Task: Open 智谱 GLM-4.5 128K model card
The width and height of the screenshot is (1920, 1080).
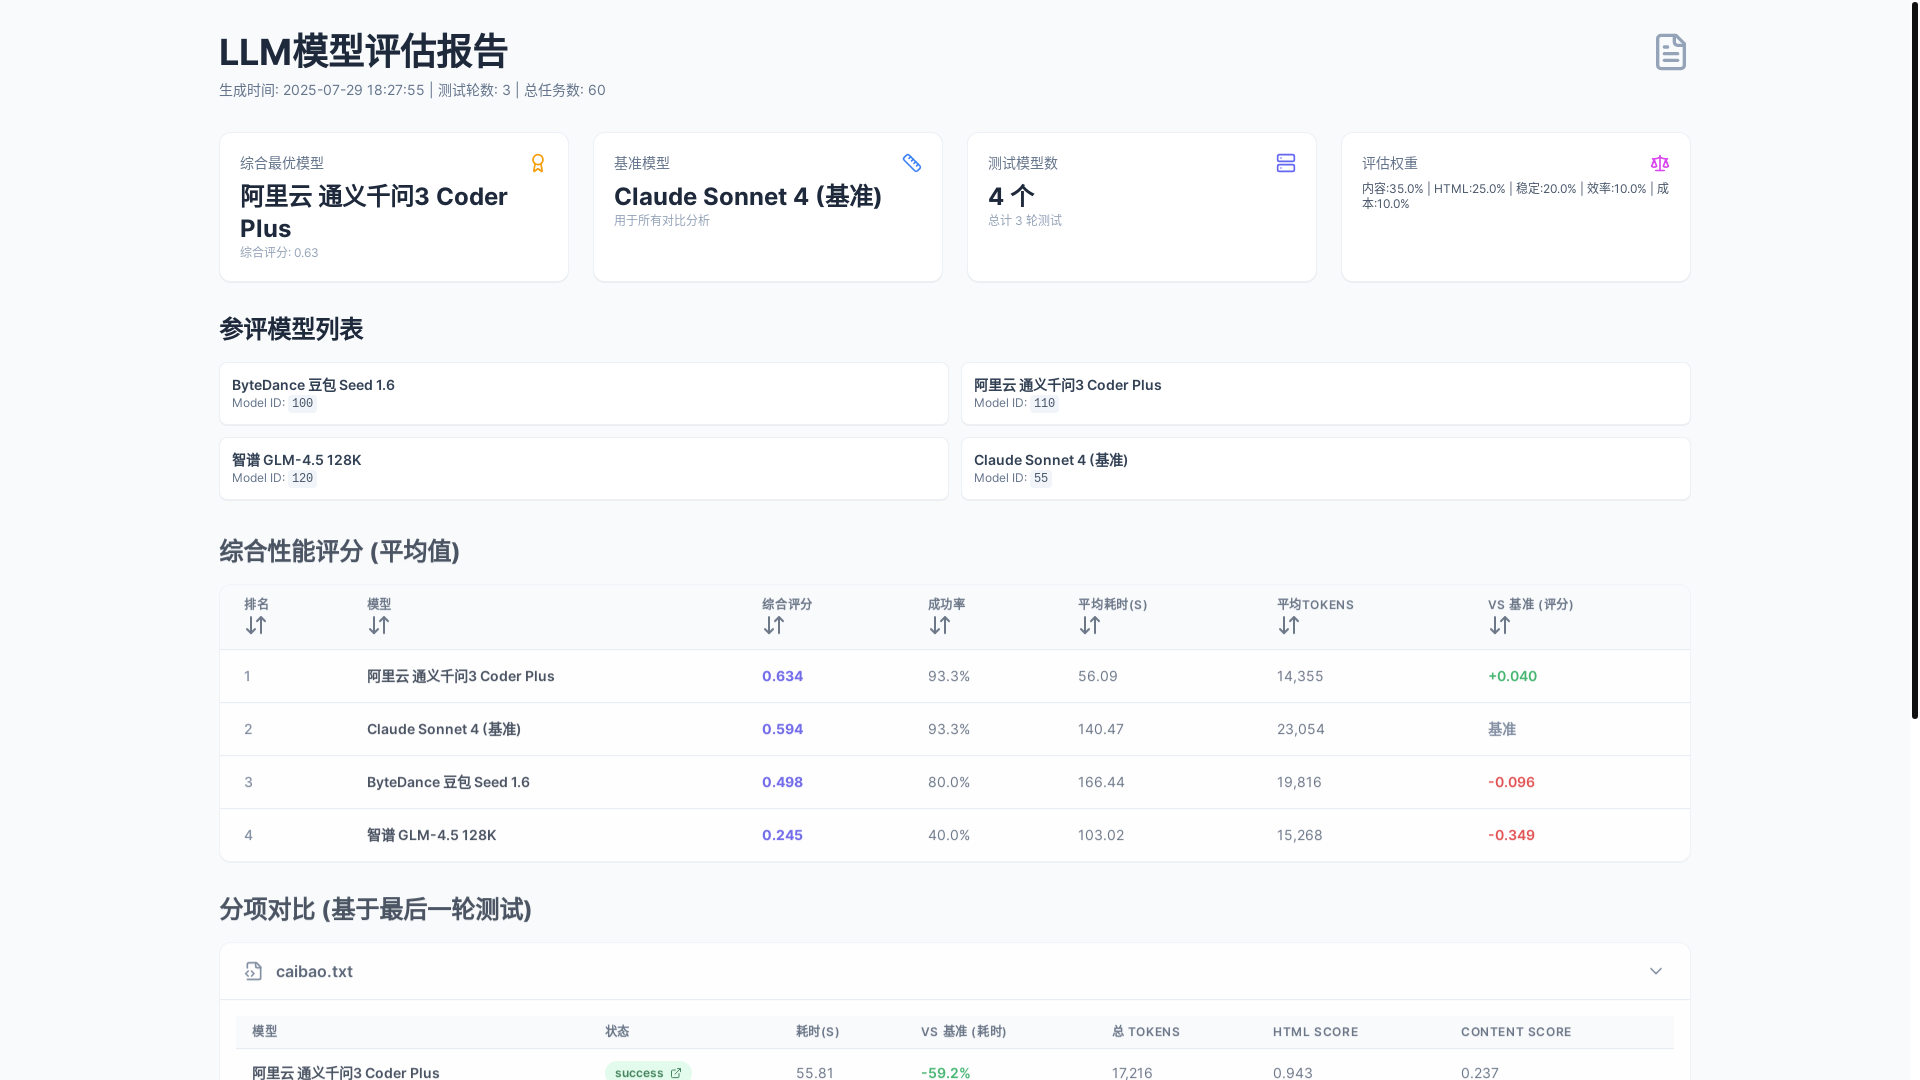Action: 584,468
